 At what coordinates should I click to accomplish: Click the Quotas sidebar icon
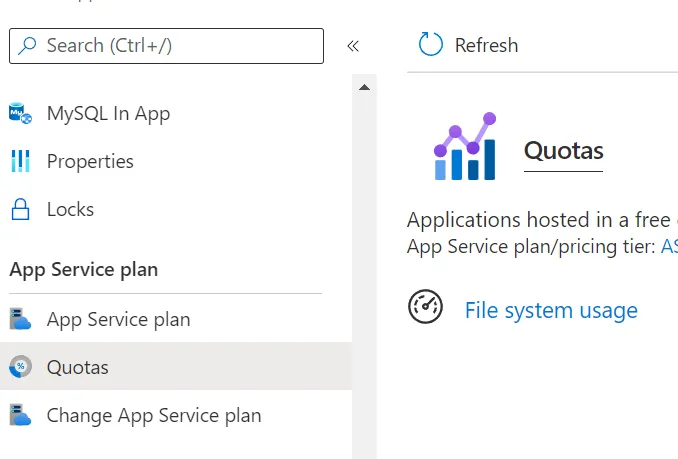click(x=20, y=367)
